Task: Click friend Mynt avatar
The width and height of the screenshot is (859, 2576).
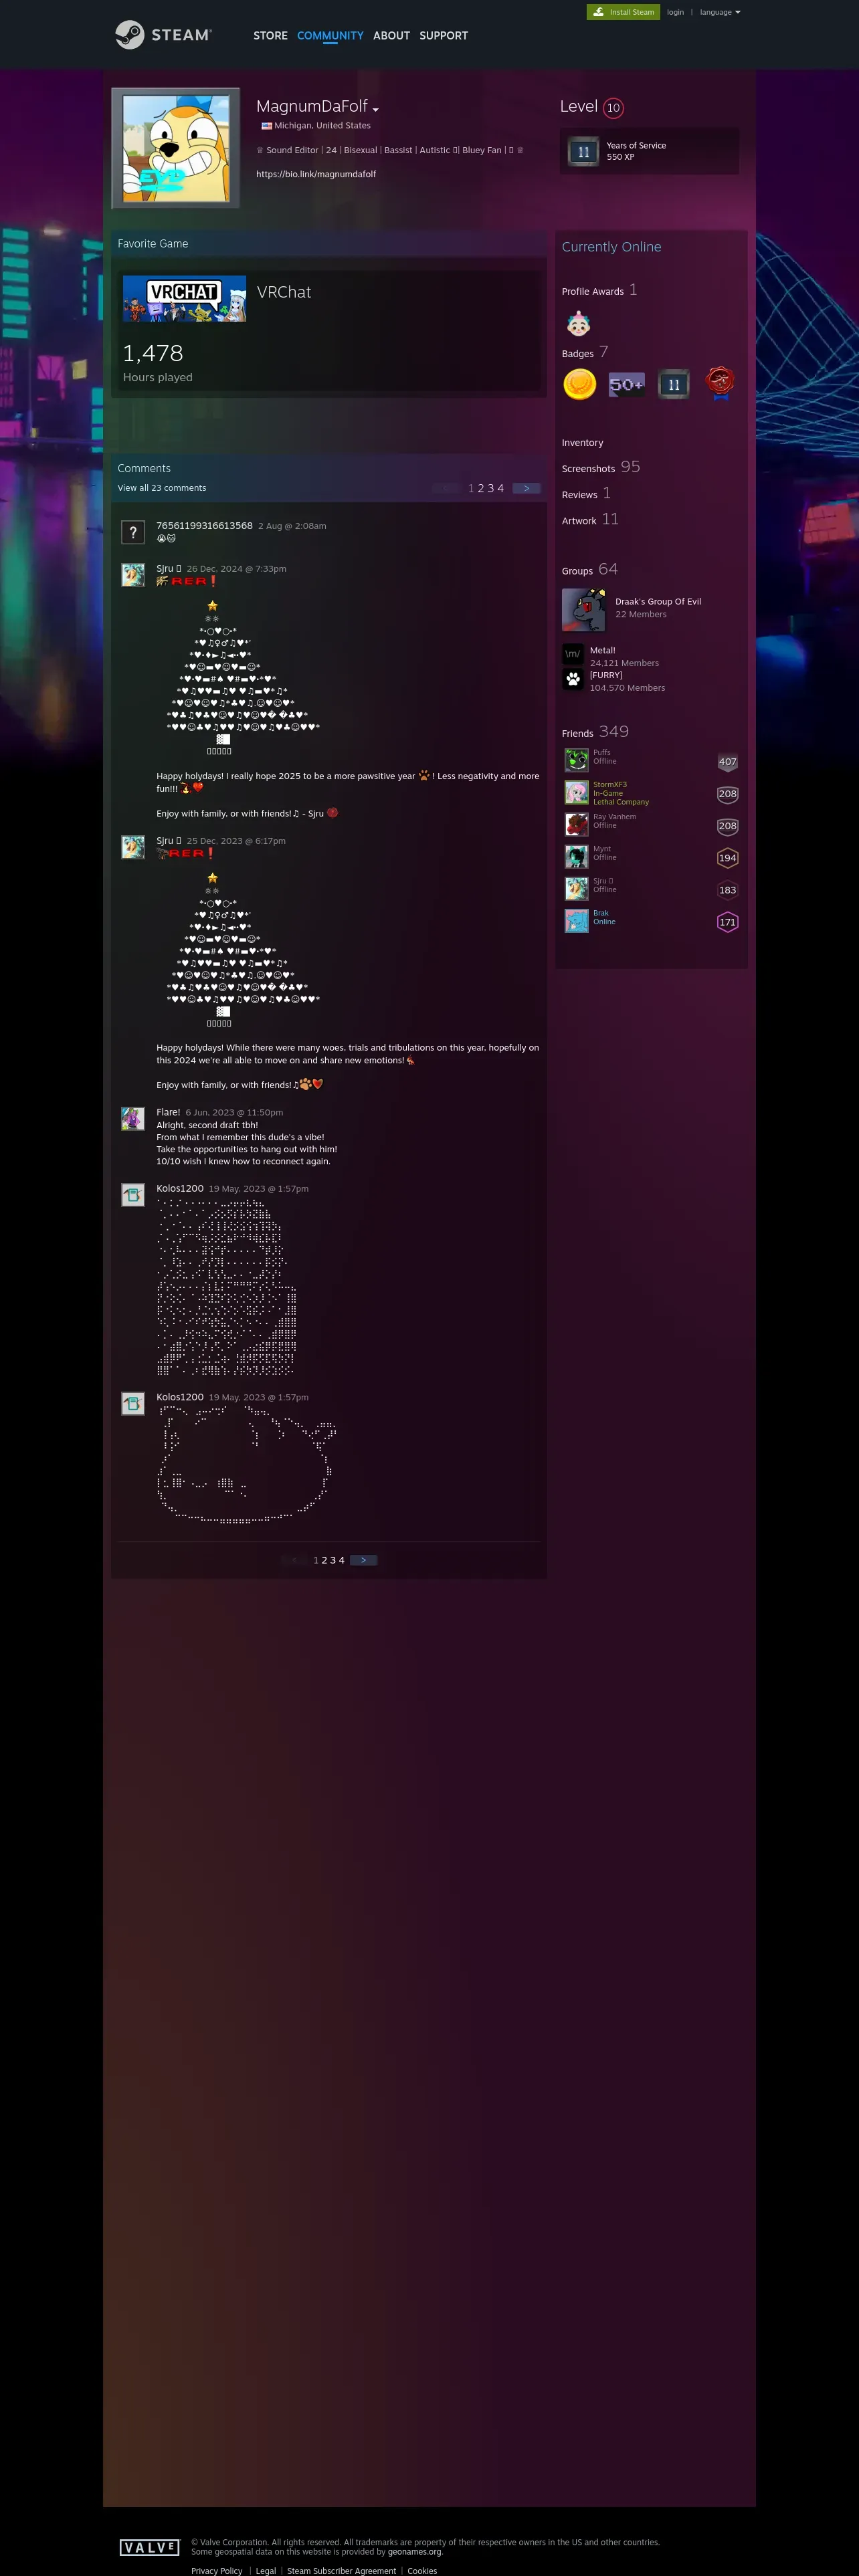Action: 576,856
